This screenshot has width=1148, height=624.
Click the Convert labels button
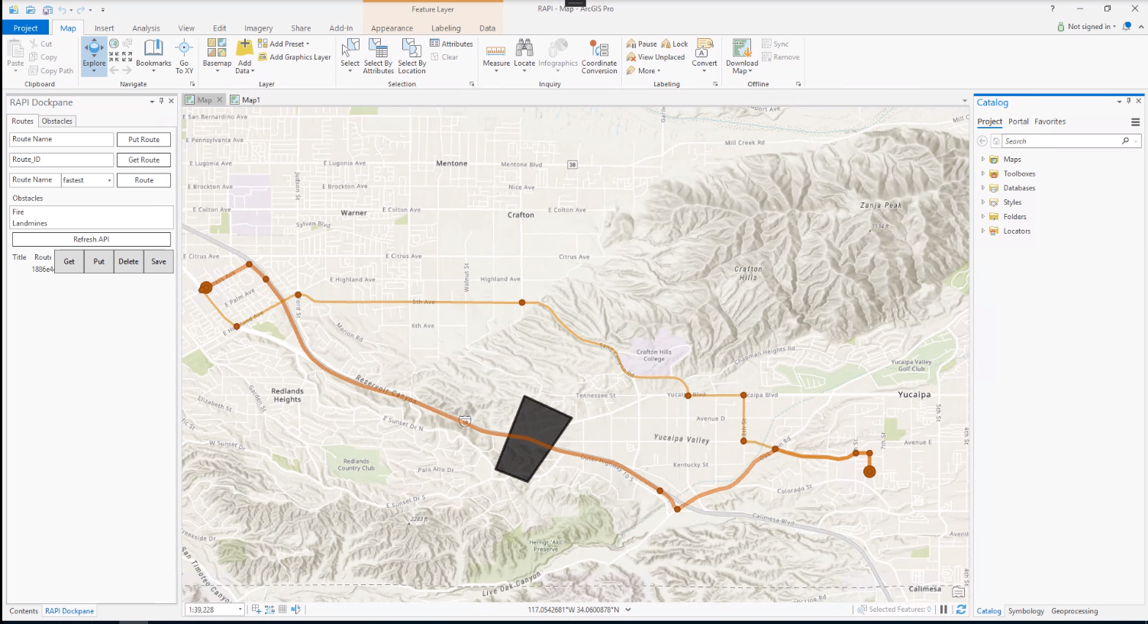(x=704, y=56)
